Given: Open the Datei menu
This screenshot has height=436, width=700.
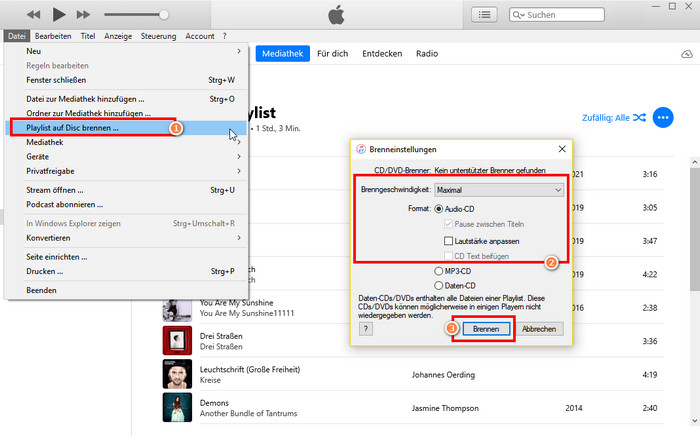Looking at the screenshot, I should point(17,36).
